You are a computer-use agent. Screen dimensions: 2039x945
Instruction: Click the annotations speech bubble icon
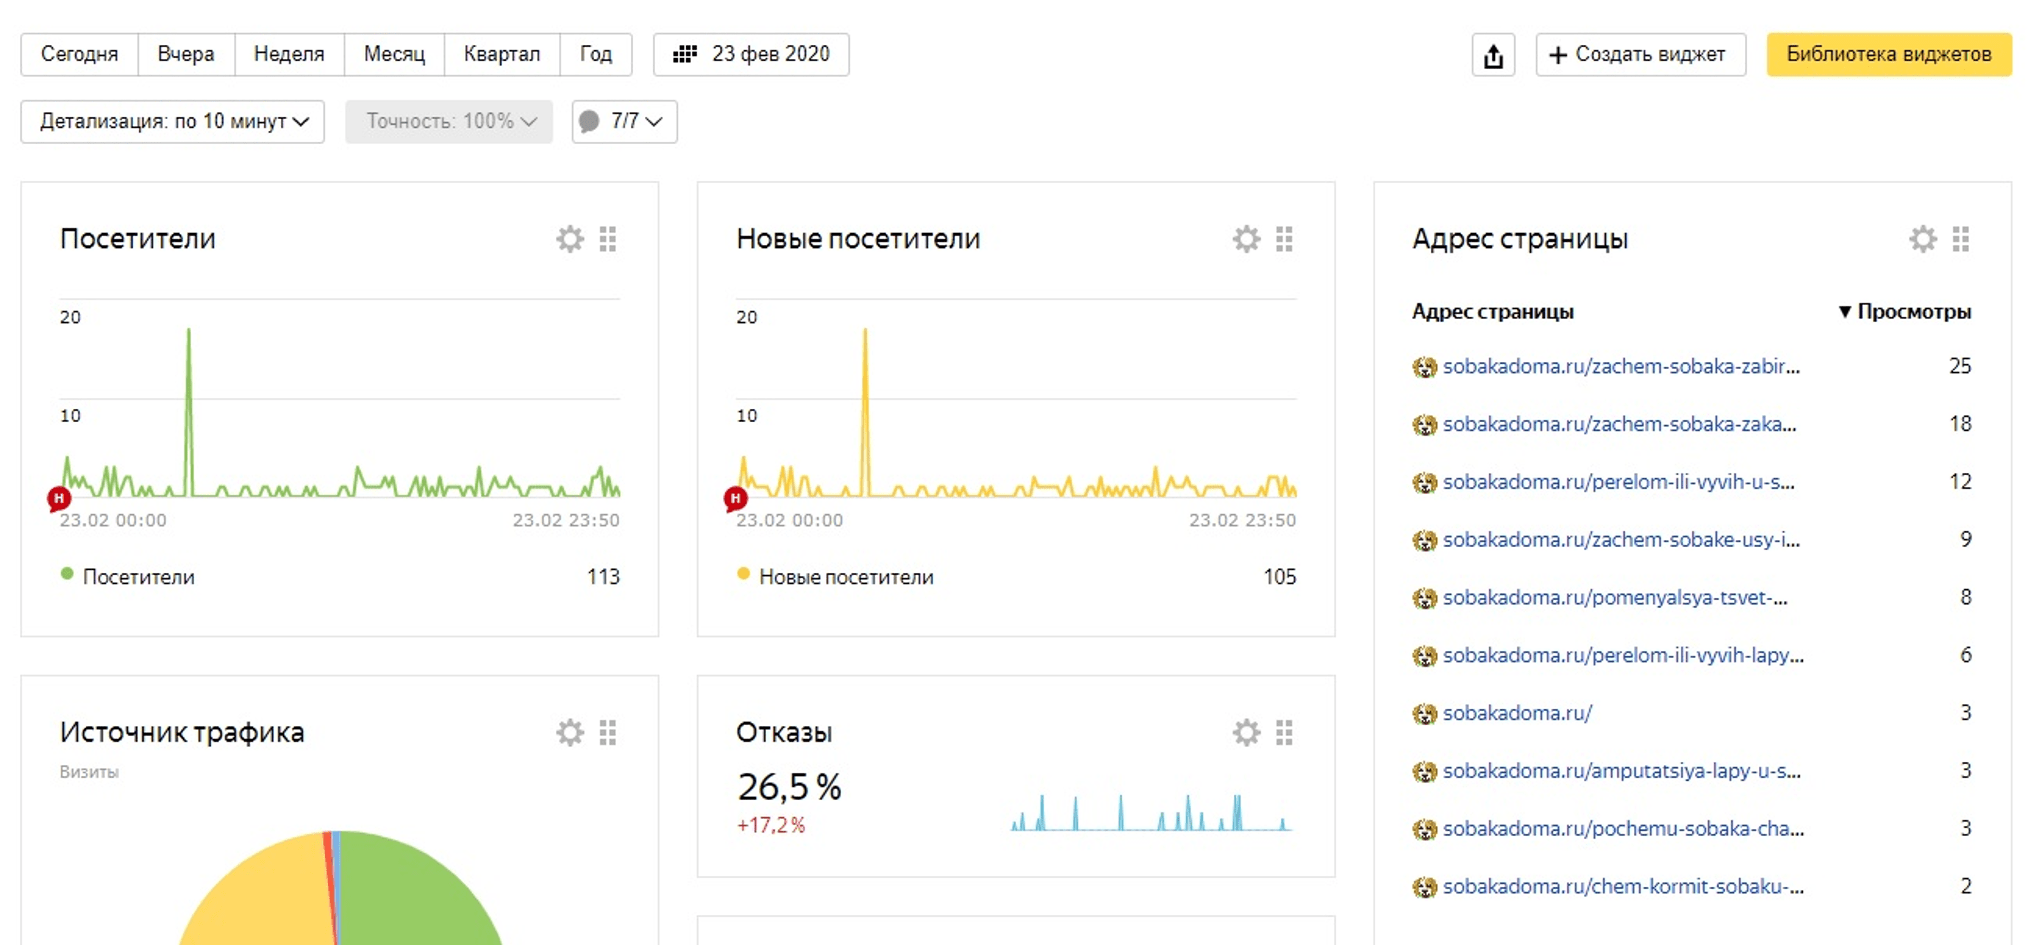(x=589, y=121)
